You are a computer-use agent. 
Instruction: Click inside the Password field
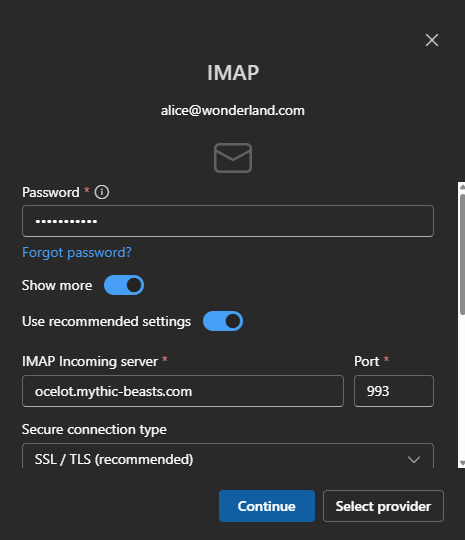click(x=228, y=221)
